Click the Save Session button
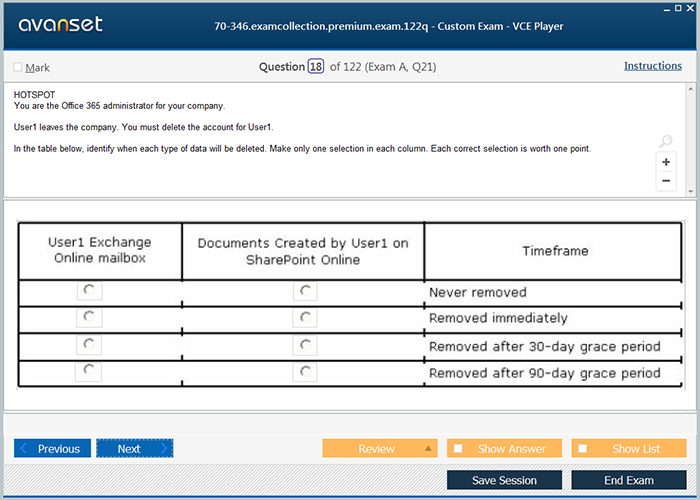This screenshot has height=500, width=700. pyautogui.click(x=504, y=480)
